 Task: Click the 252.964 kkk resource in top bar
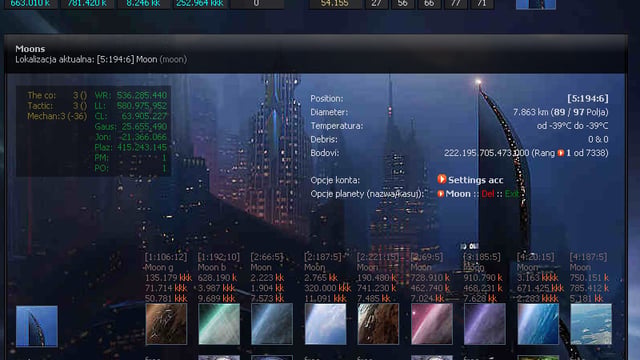(x=200, y=3)
